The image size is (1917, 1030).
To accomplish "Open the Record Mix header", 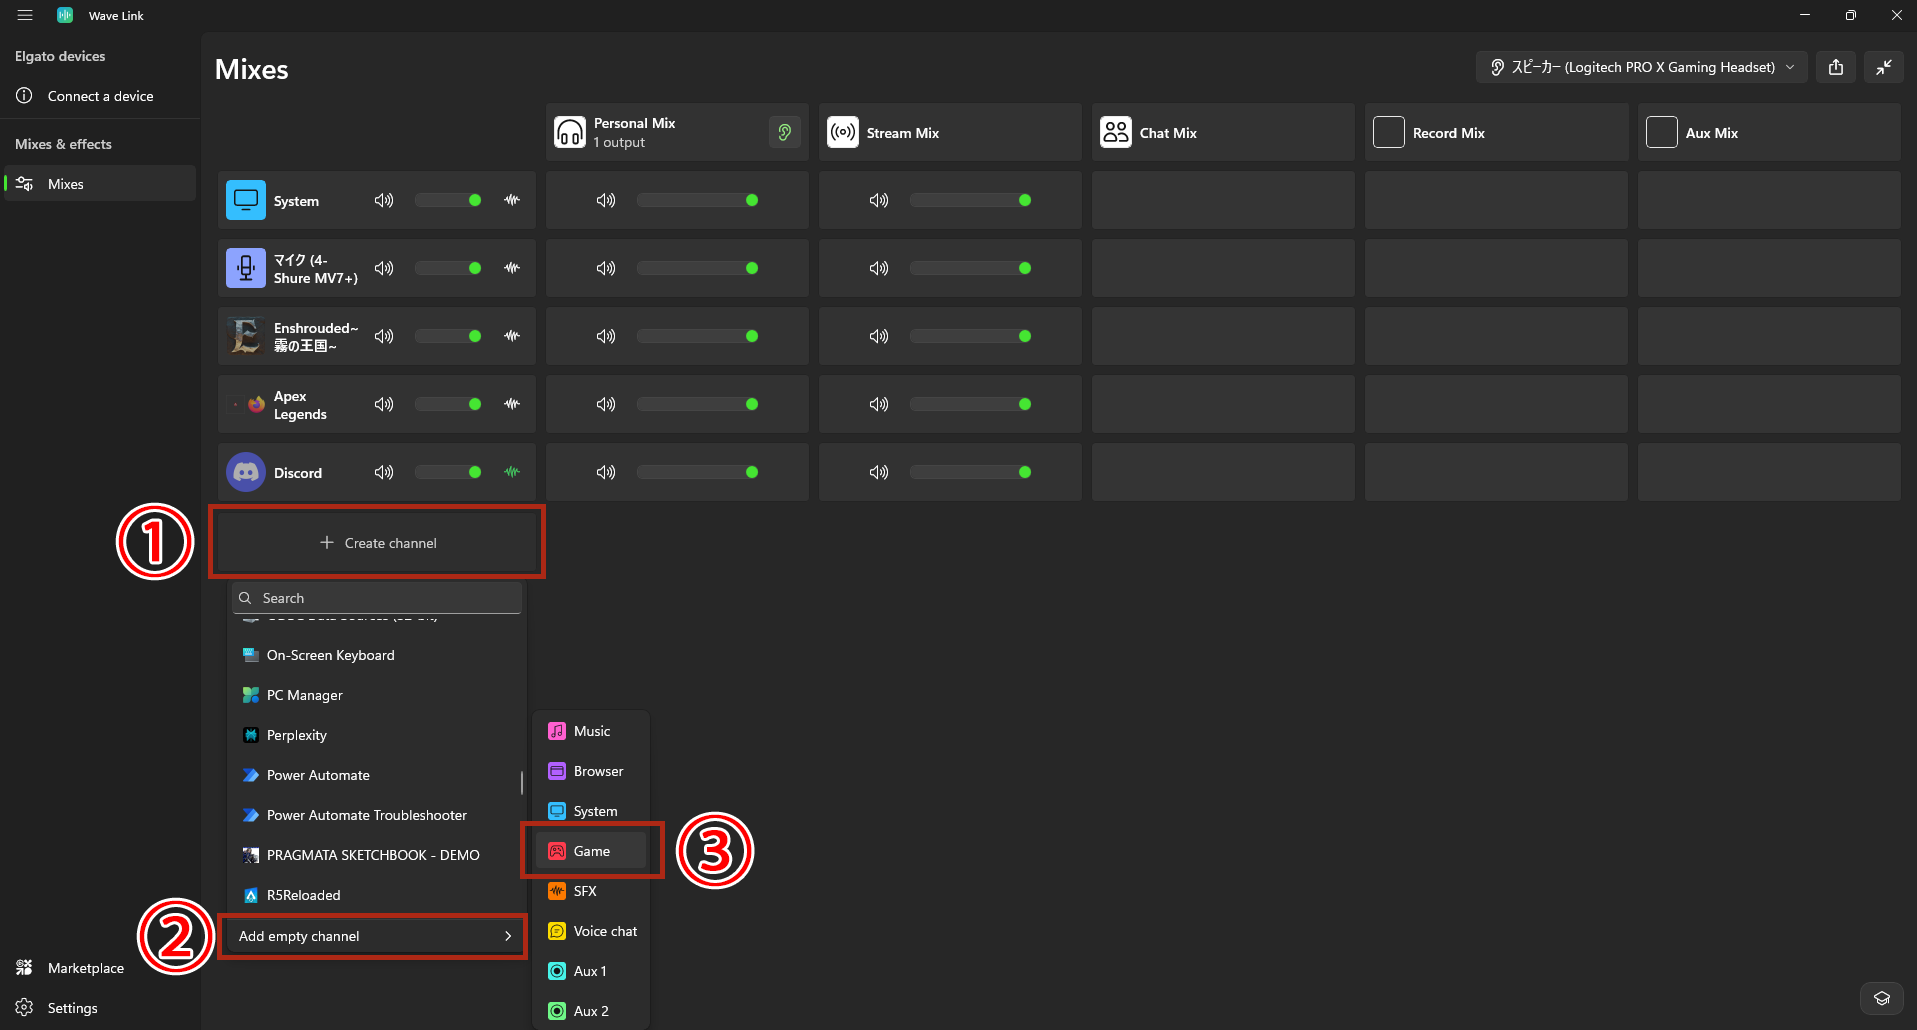I will click(1496, 132).
